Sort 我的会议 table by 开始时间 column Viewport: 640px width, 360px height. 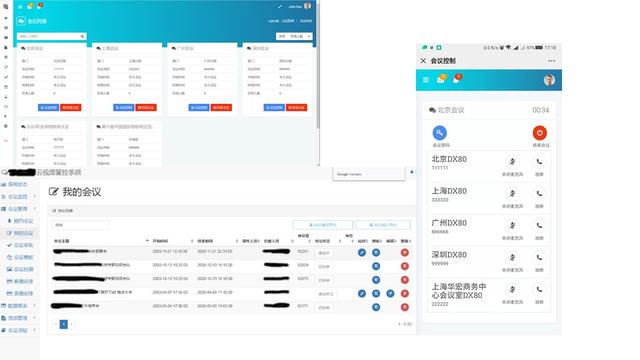(172, 241)
